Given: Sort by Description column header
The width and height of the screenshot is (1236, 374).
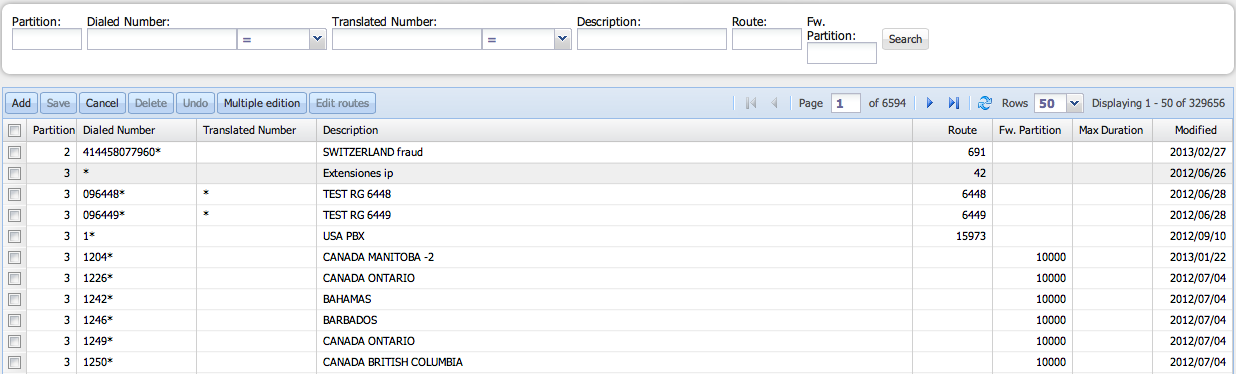Looking at the screenshot, I should point(615,130).
